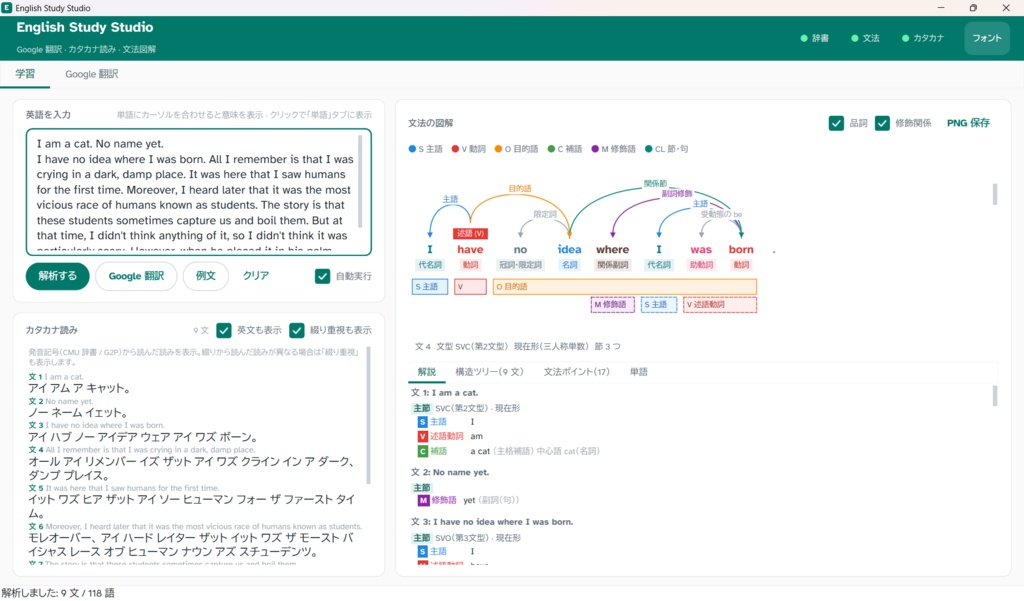Image resolution: width=1024 pixels, height=601 pixels.
Task: Switch to the Google 翻訳 tab
Action: point(91,74)
